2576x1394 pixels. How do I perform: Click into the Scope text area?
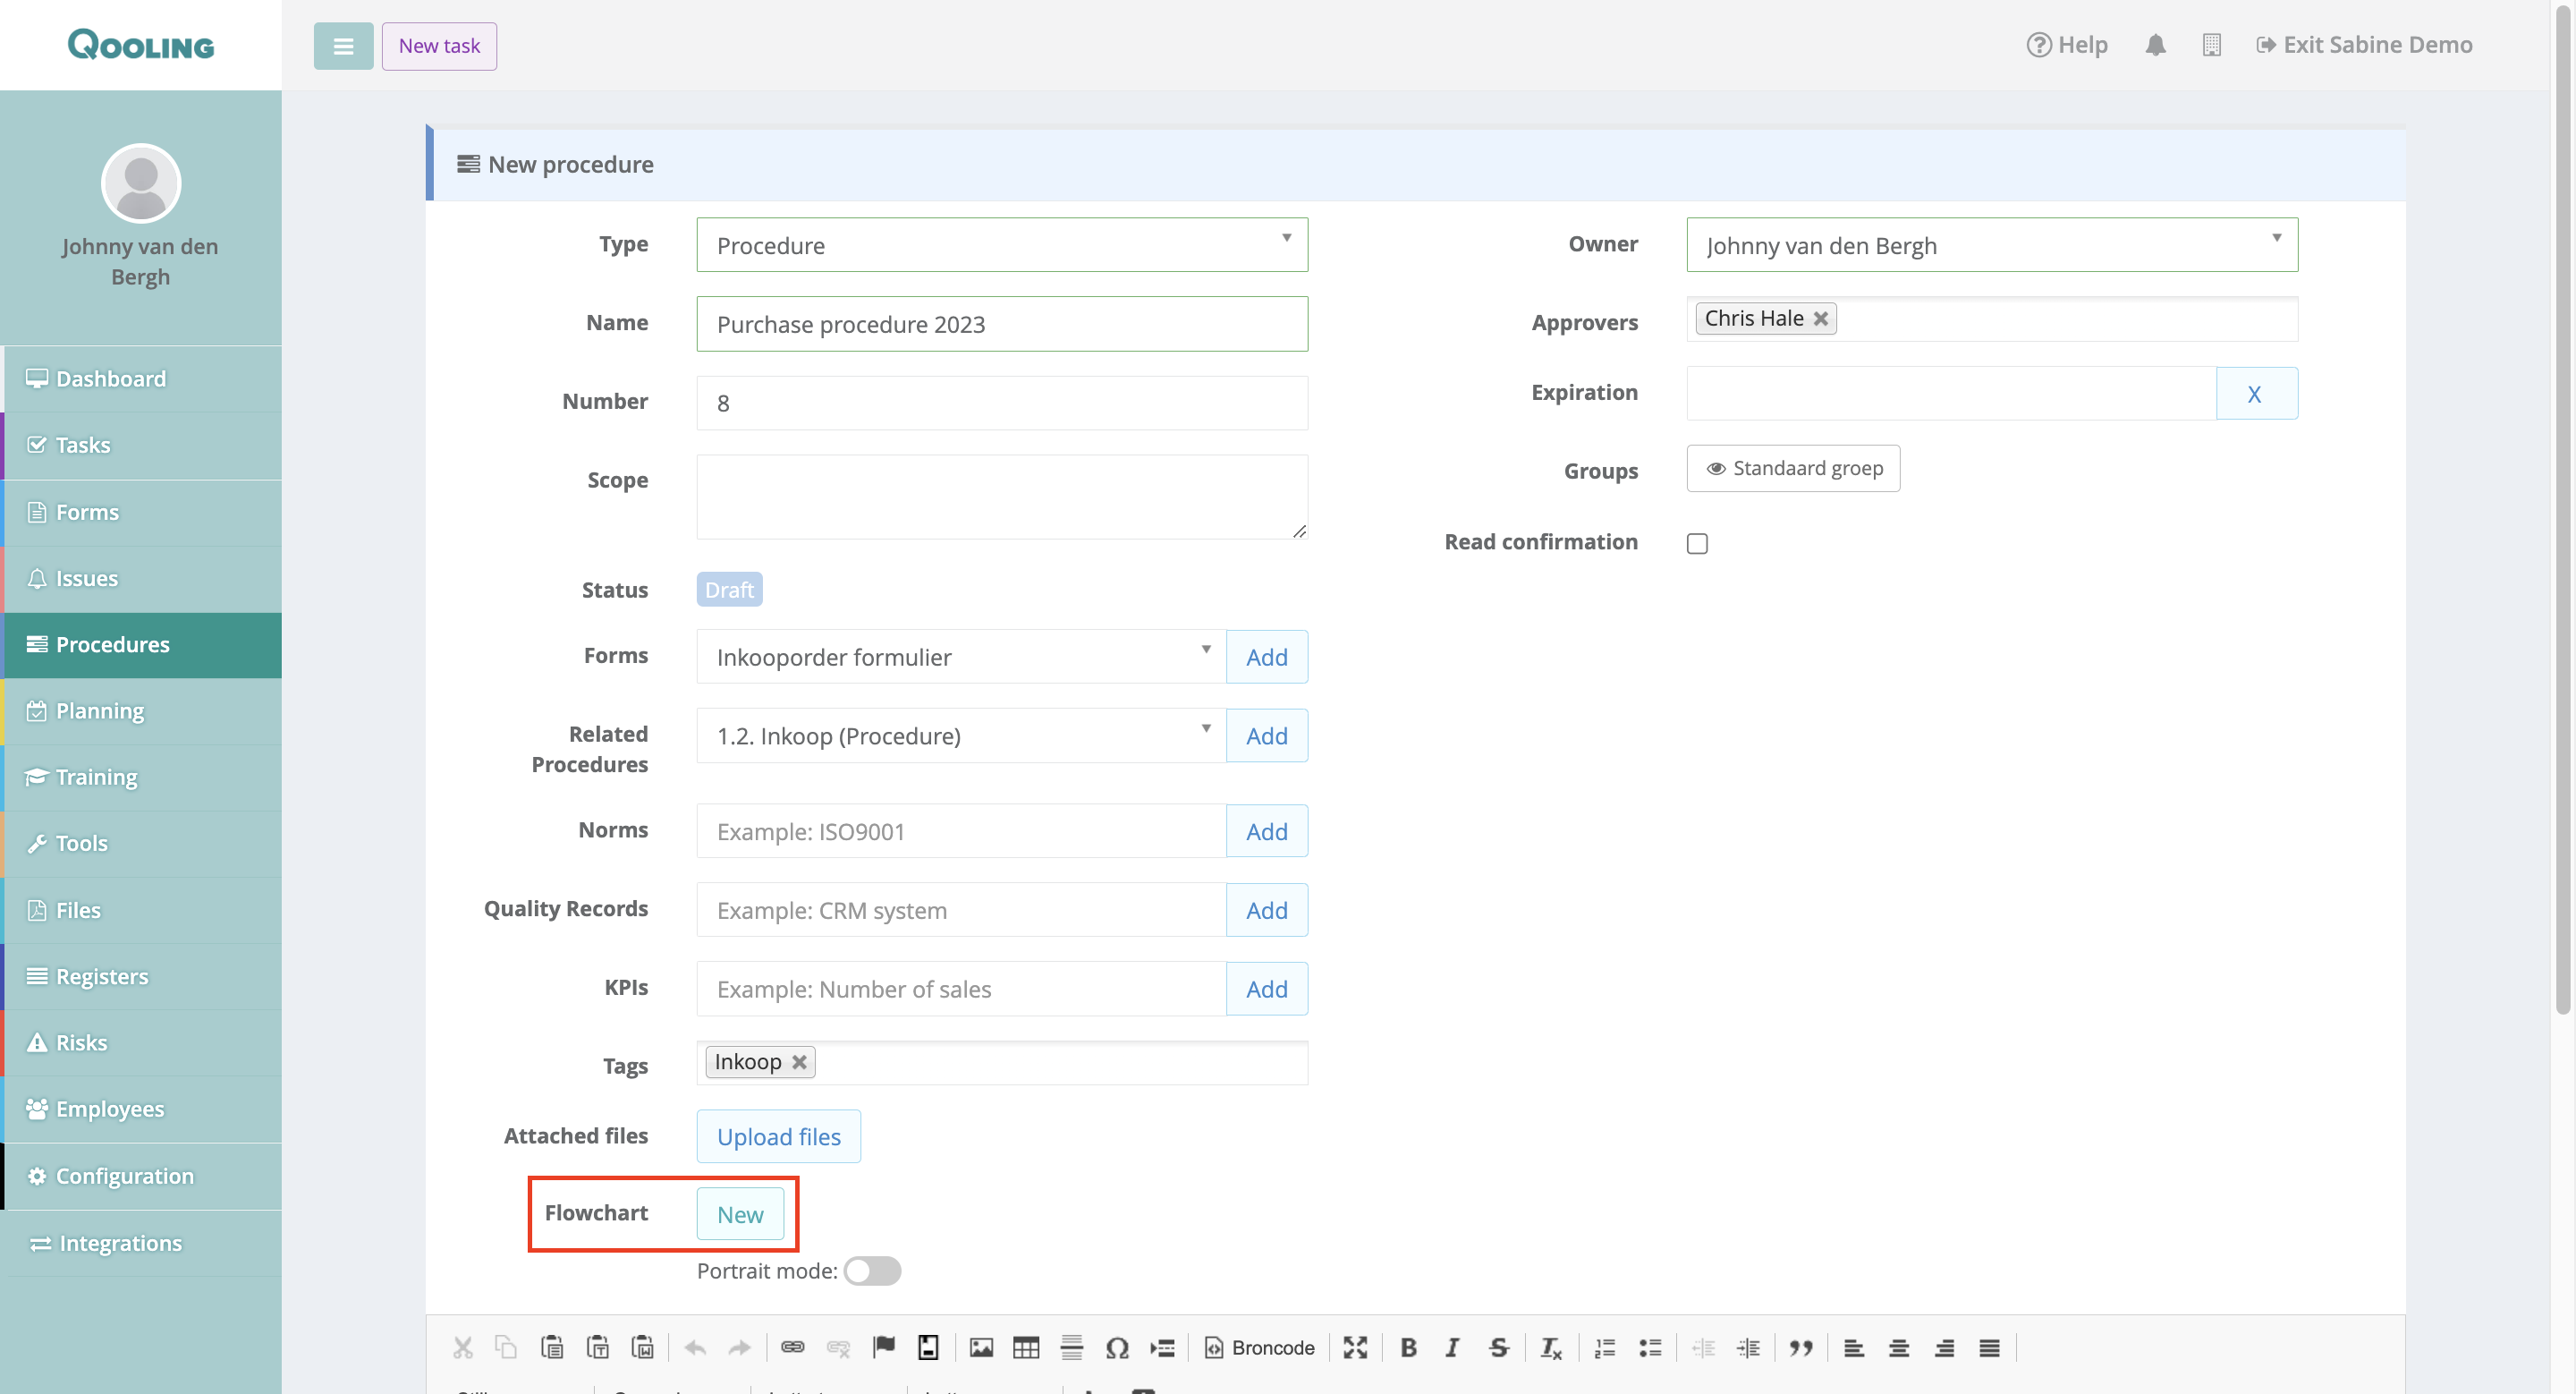click(x=1002, y=497)
